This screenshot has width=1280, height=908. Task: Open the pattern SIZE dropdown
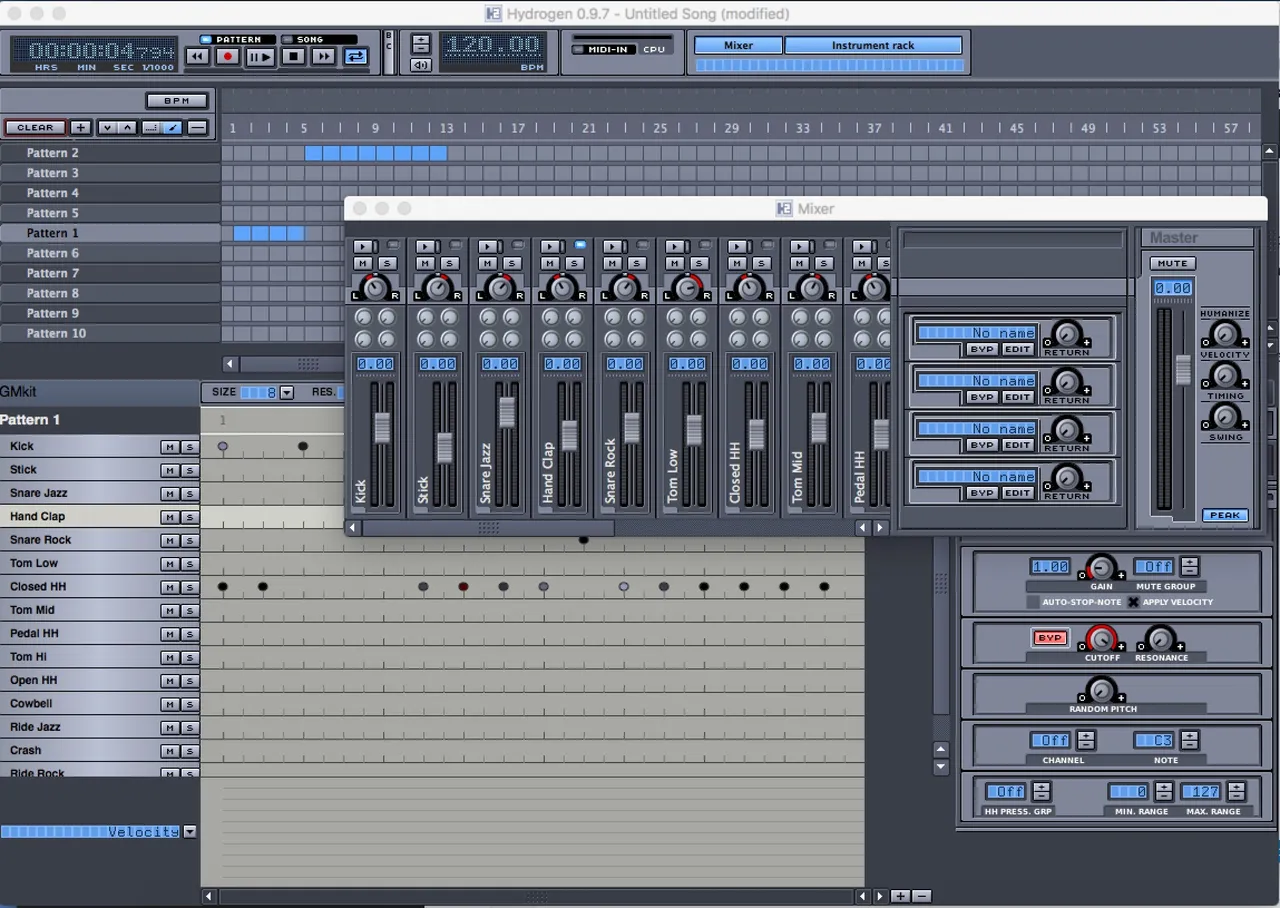[x=287, y=393]
